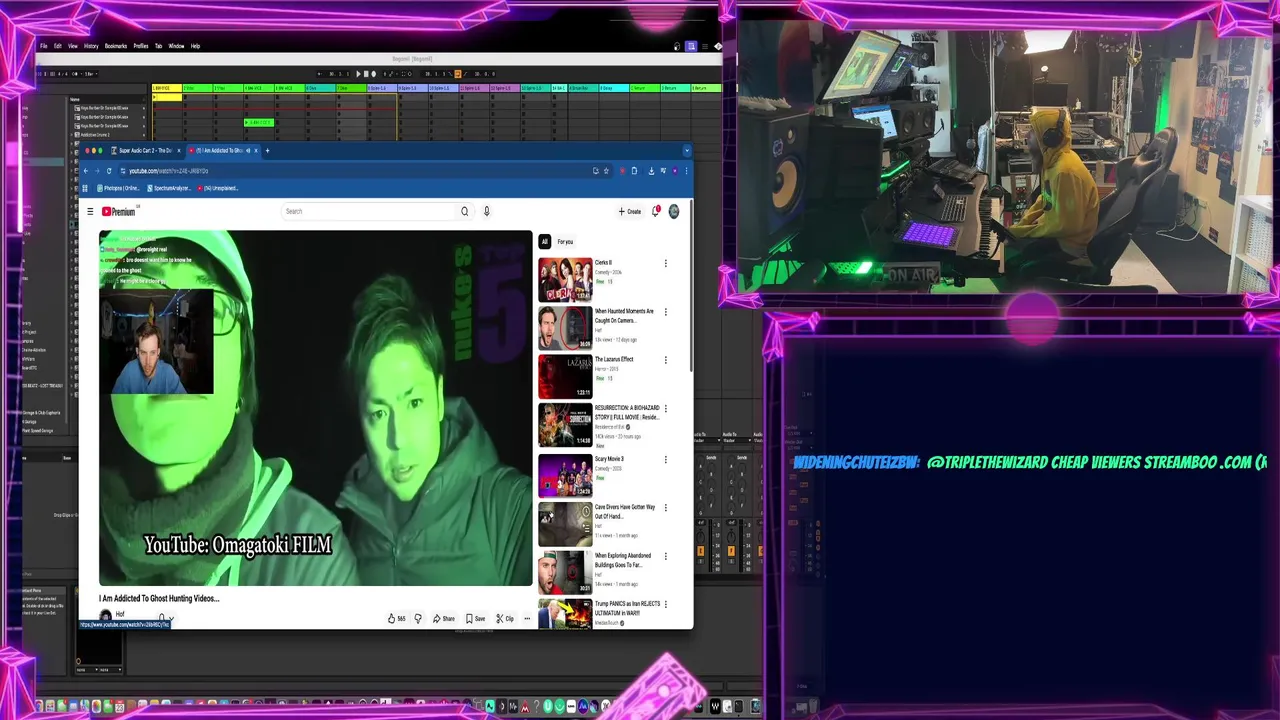
Task: Switch to Super Audio Cart 2 browser tab
Action: pyautogui.click(x=146, y=150)
